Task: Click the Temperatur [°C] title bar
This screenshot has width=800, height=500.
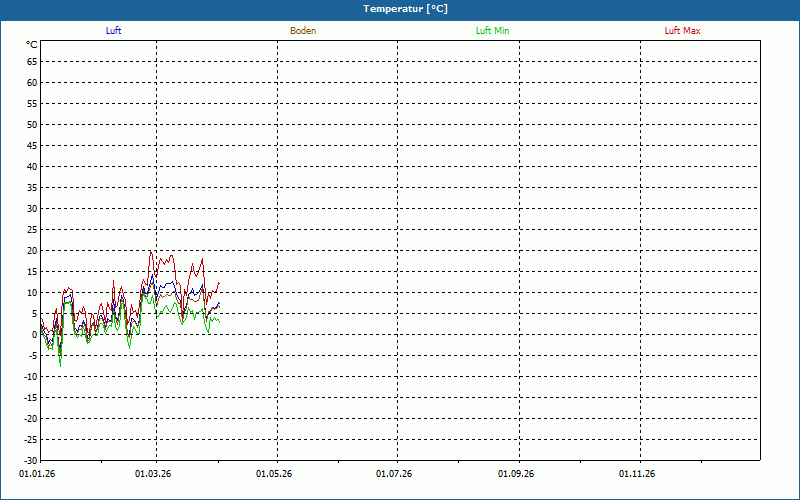Action: pyautogui.click(x=400, y=9)
